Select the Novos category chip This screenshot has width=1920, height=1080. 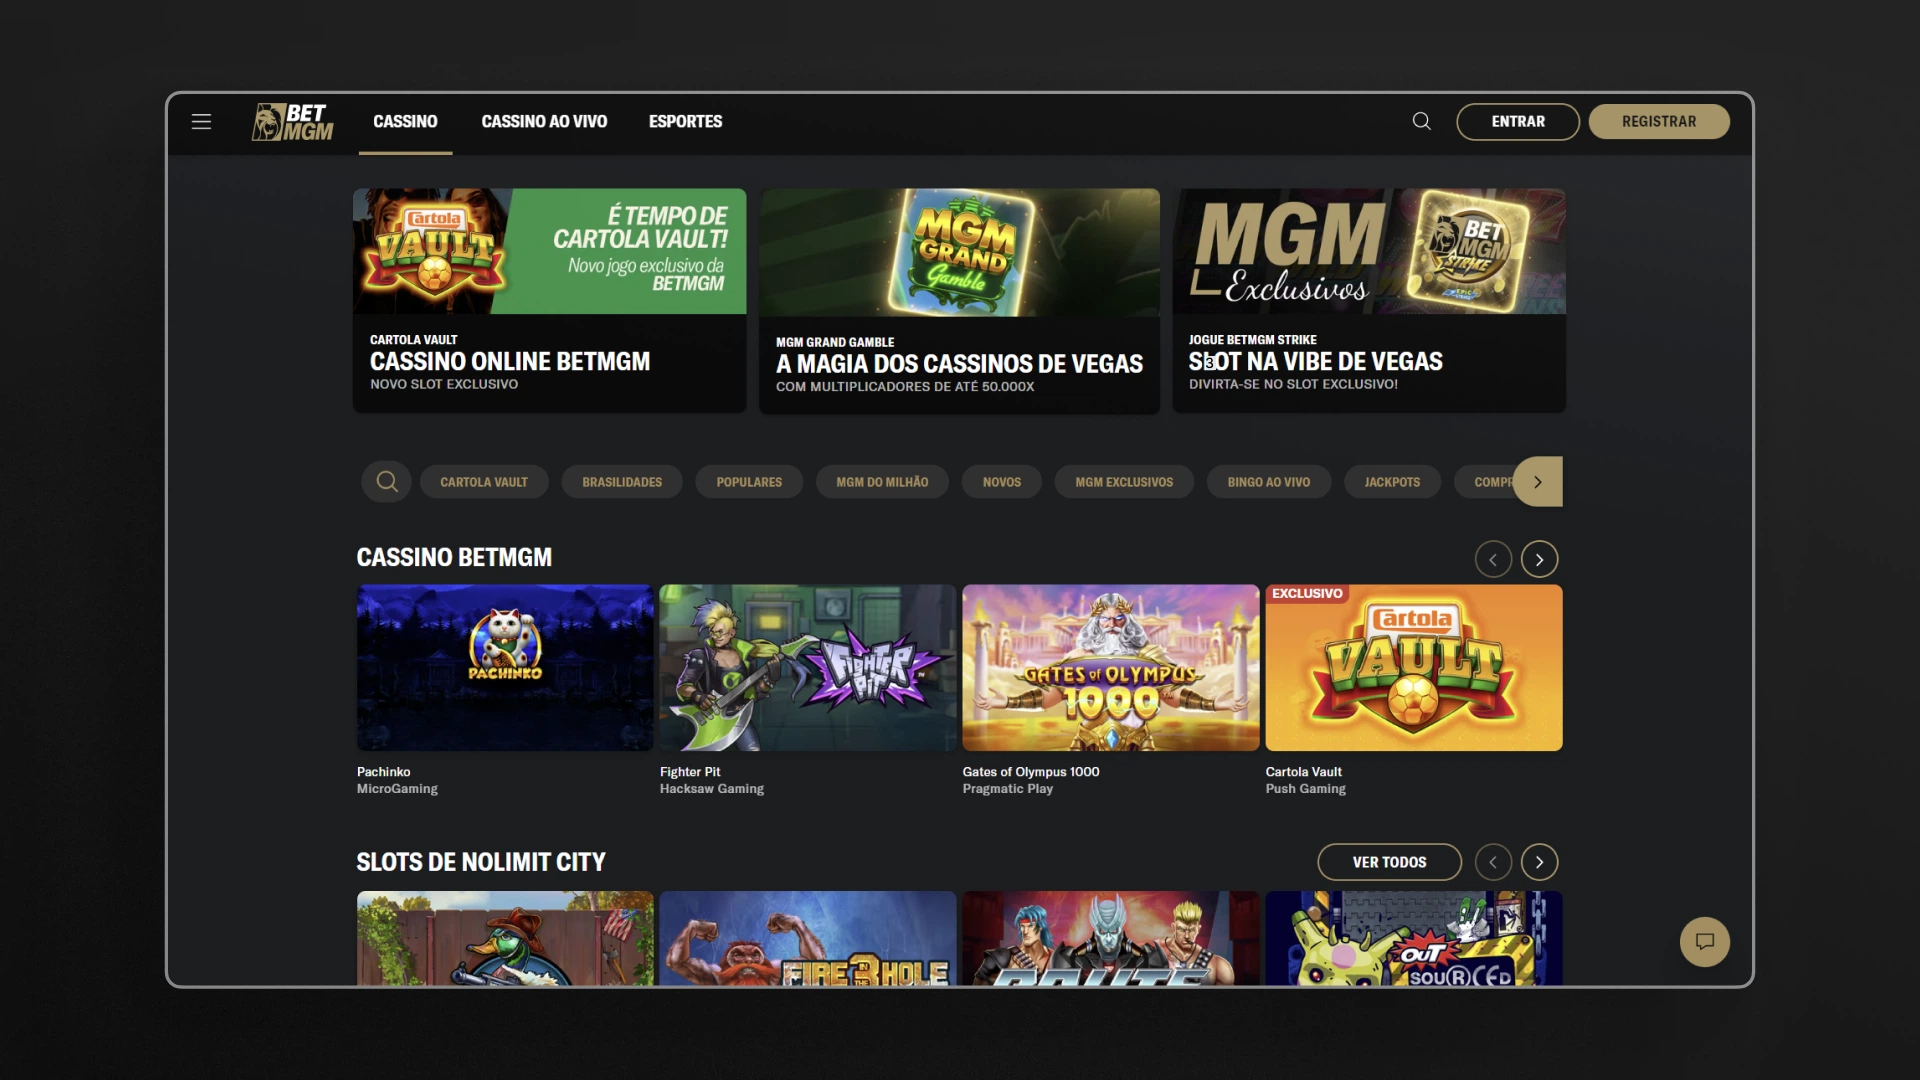[x=1002, y=482]
